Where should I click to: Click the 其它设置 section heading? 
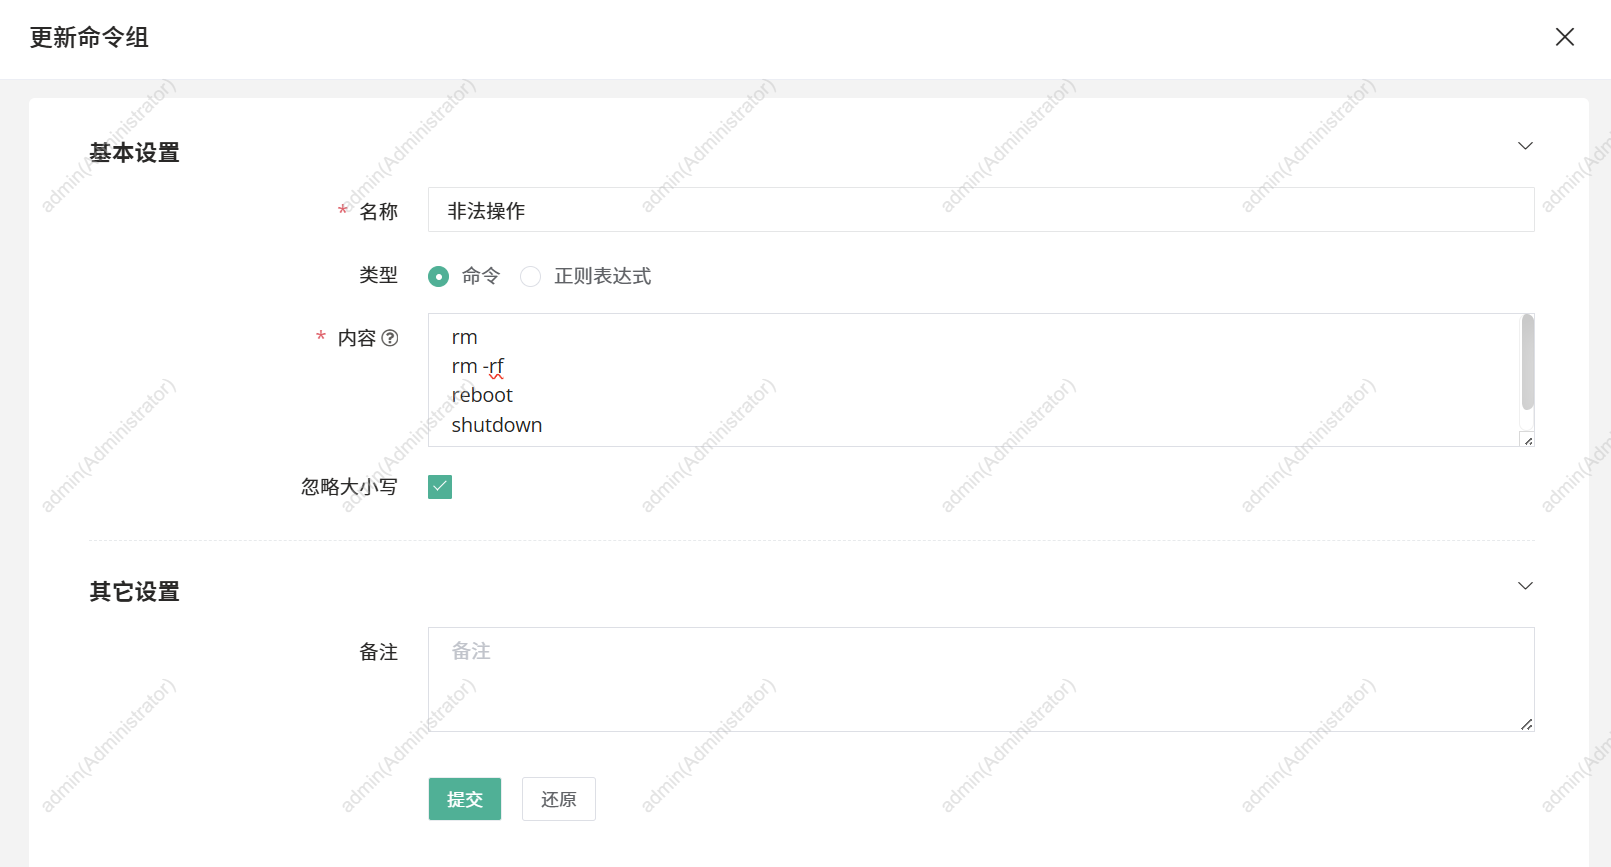pyautogui.click(x=134, y=592)
